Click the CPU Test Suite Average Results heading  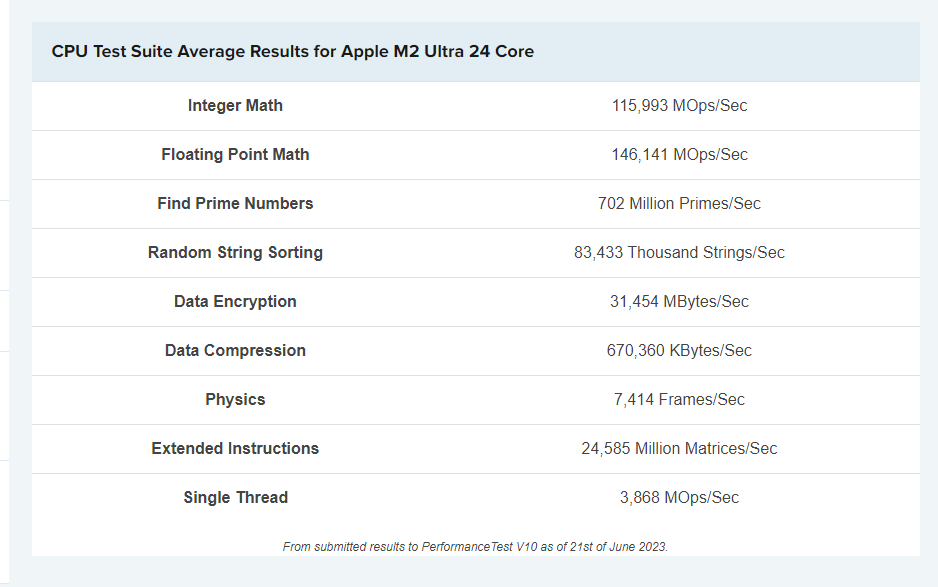pyautogui.click(x=293, y=51)
